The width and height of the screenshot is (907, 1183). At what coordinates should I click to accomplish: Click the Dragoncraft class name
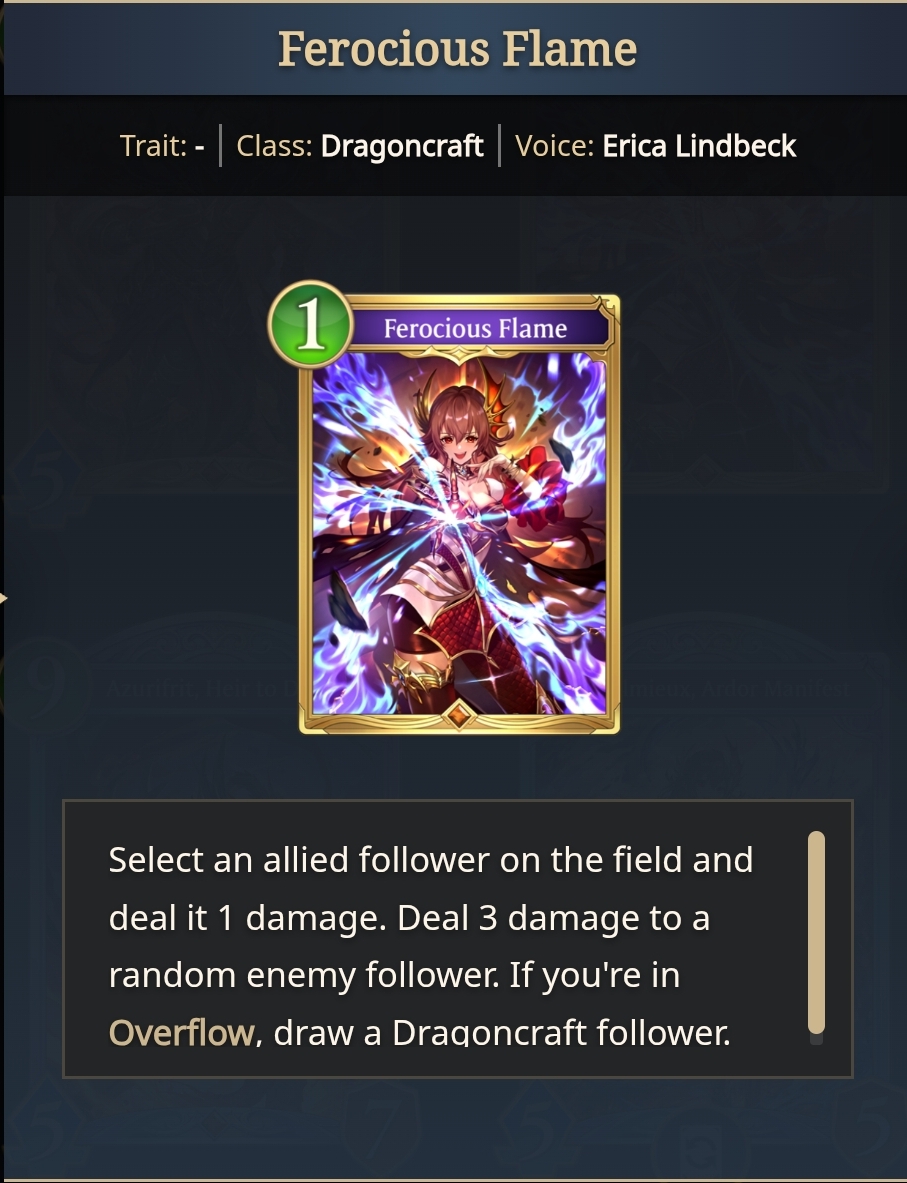(x=401, y=146)
